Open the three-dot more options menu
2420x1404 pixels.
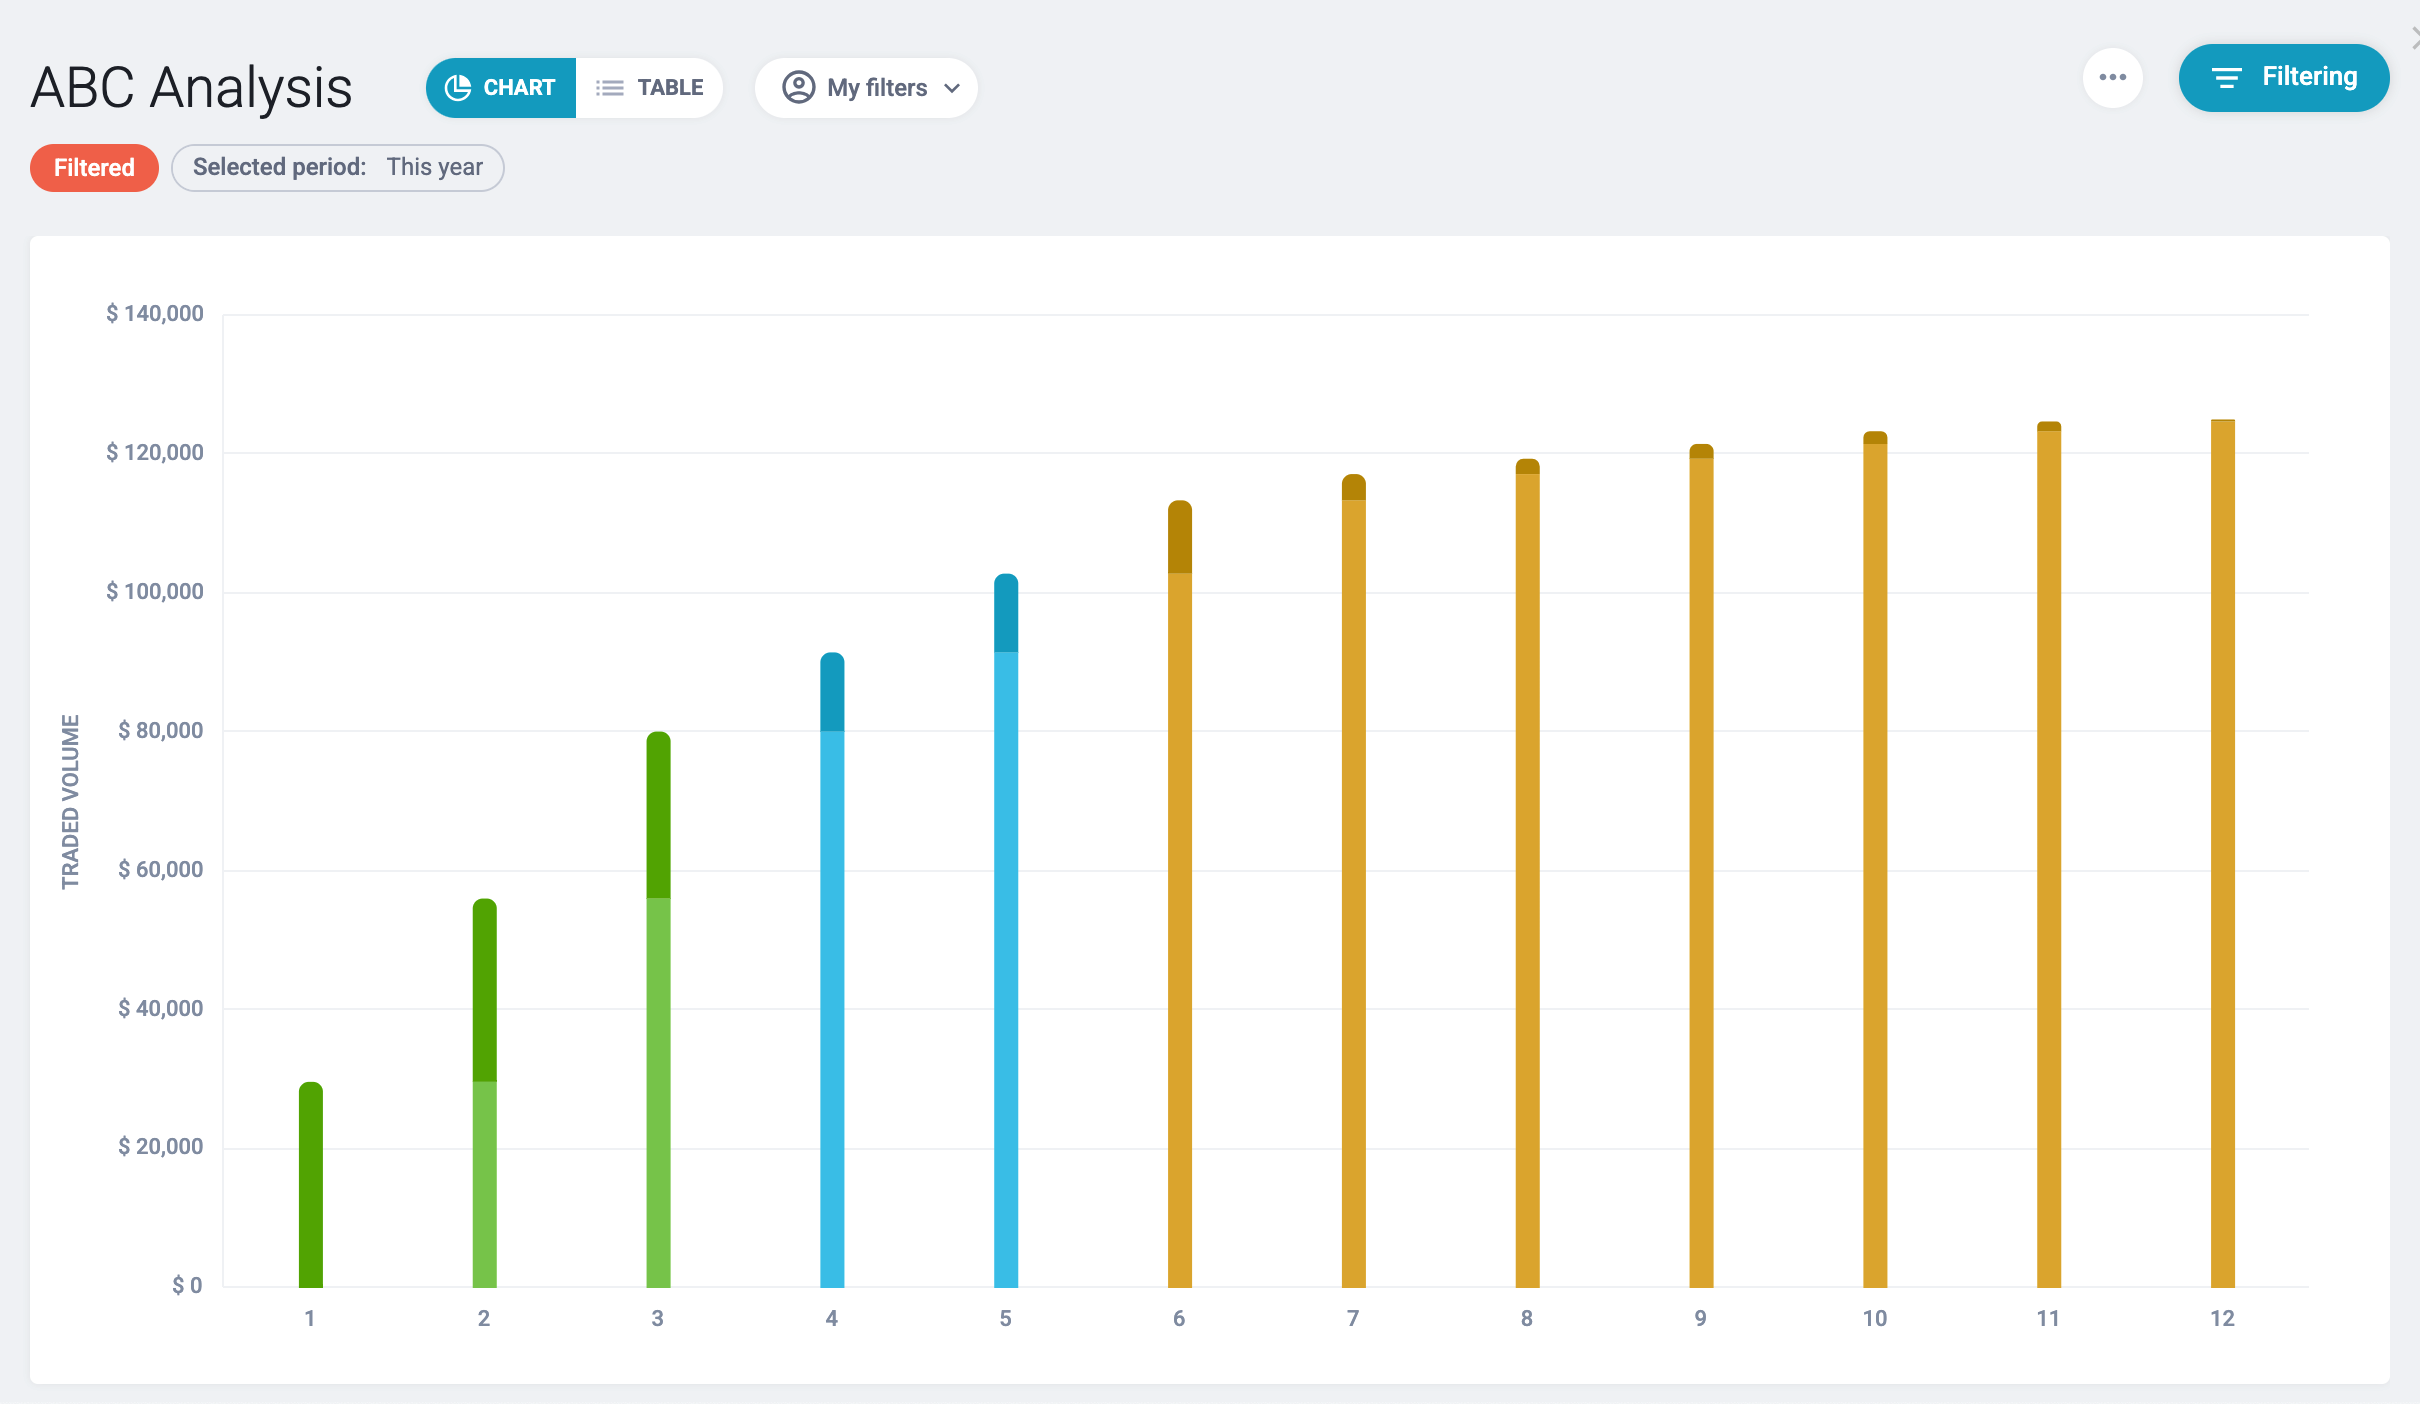point(2114,77)
